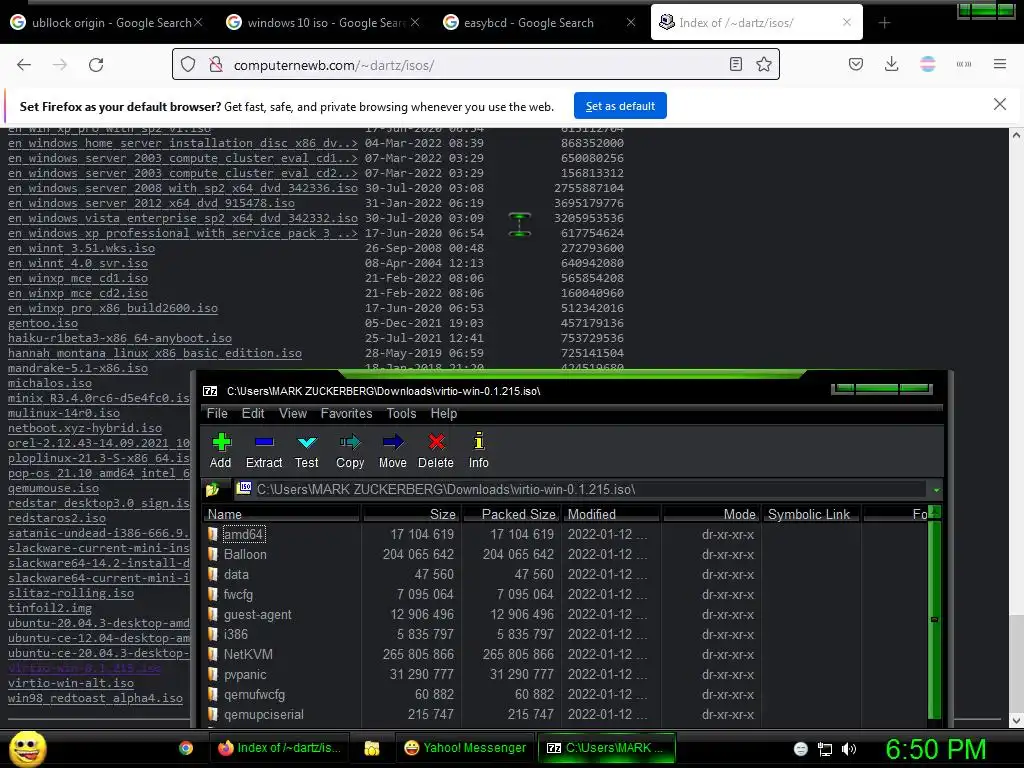Open the 7-Zip address bar dropdown

coord(936,490)
